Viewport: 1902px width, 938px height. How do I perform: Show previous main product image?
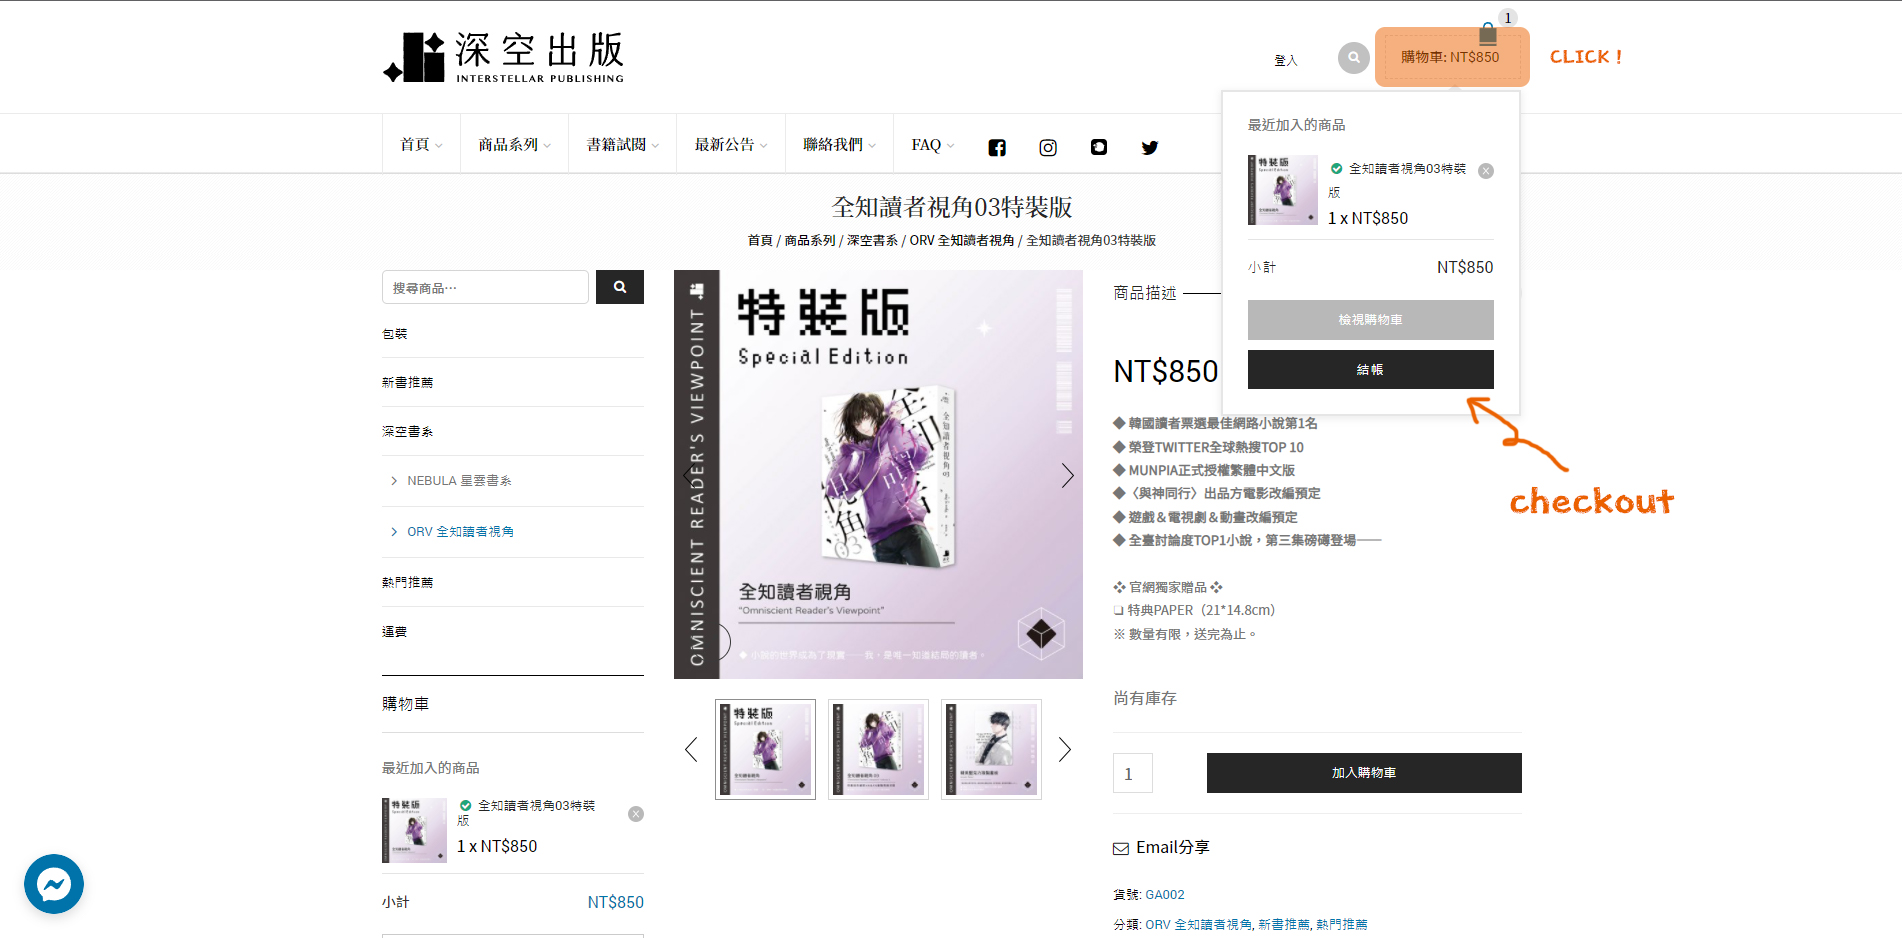[x=690, y=475]
